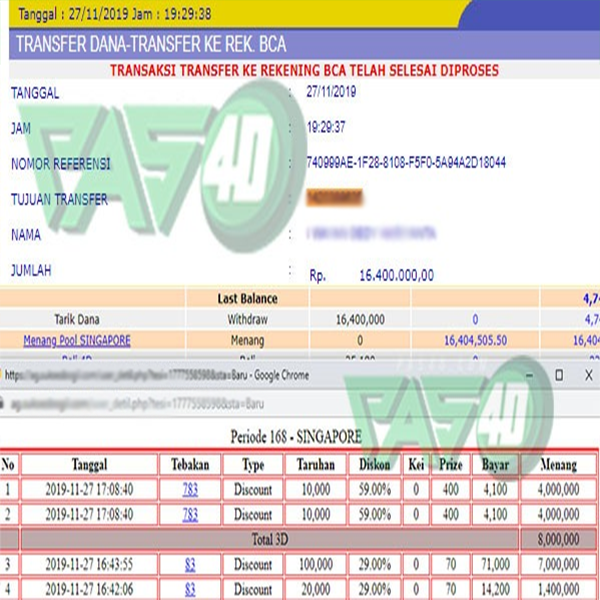Viewport: 600px width, 600px height.
Task: Select the amount 16.400.000,00 in JUMLAH
Action: (396, 275)
